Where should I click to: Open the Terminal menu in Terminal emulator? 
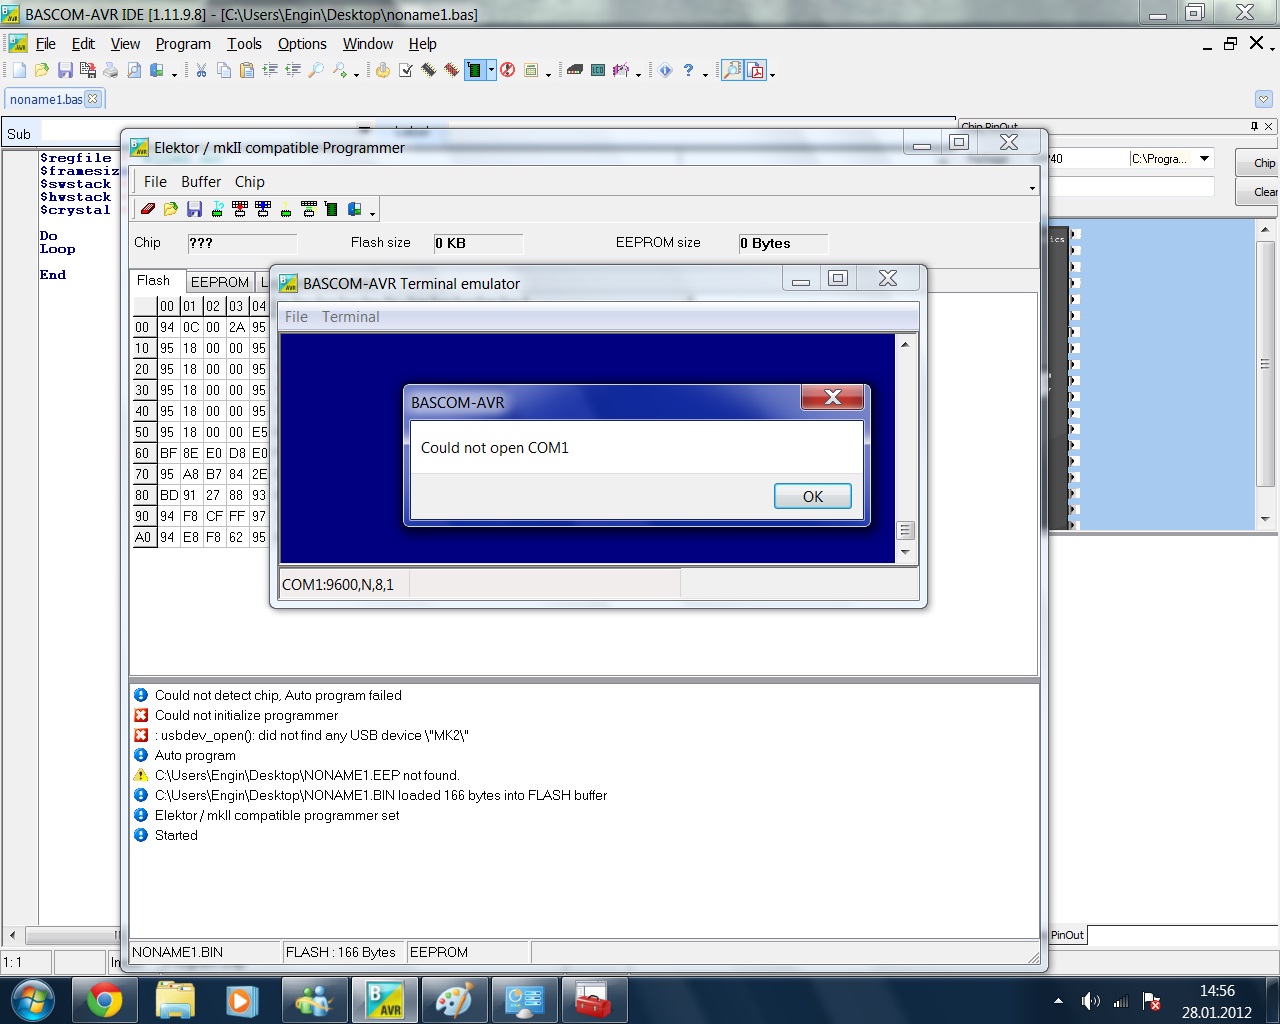coord(350,317)
